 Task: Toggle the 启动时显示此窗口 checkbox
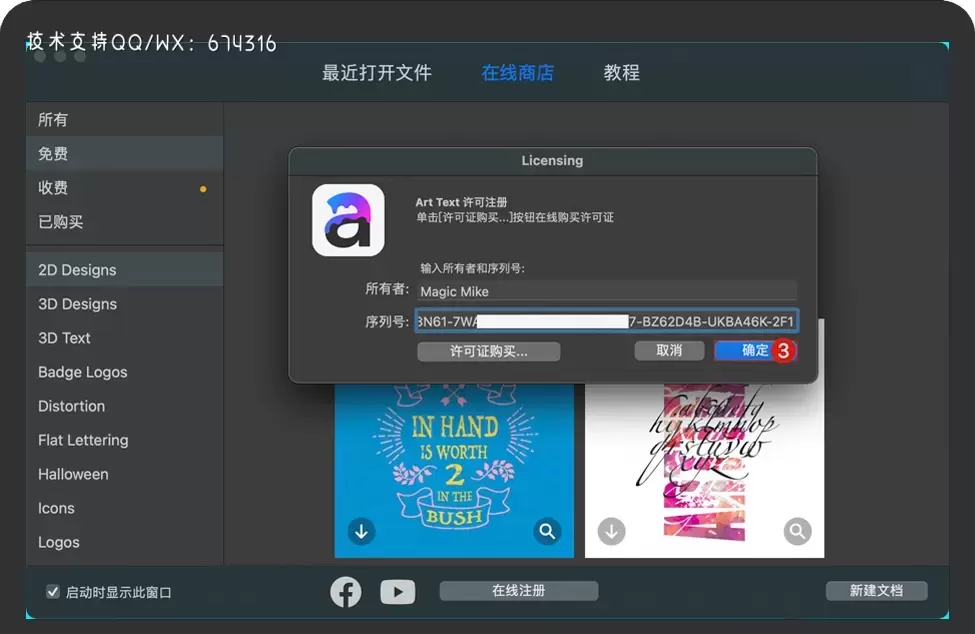tap(52, 592)
